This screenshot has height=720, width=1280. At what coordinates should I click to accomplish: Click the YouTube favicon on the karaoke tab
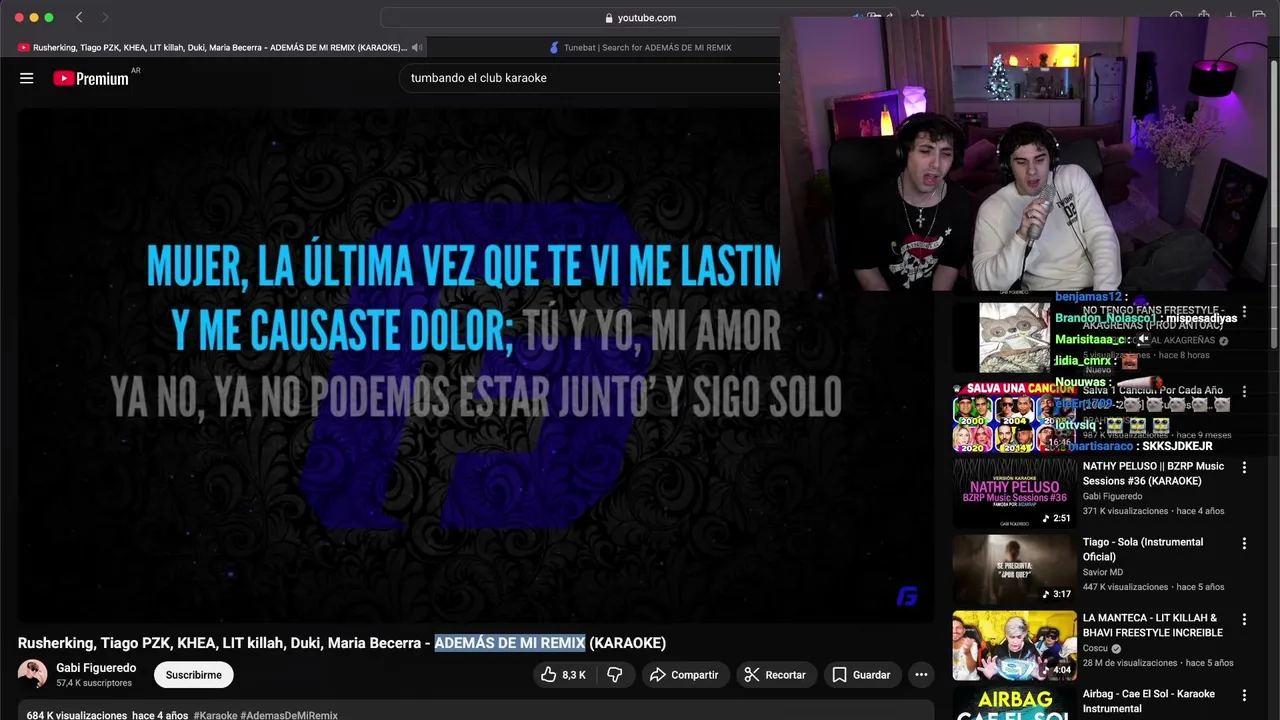point(24,47)
